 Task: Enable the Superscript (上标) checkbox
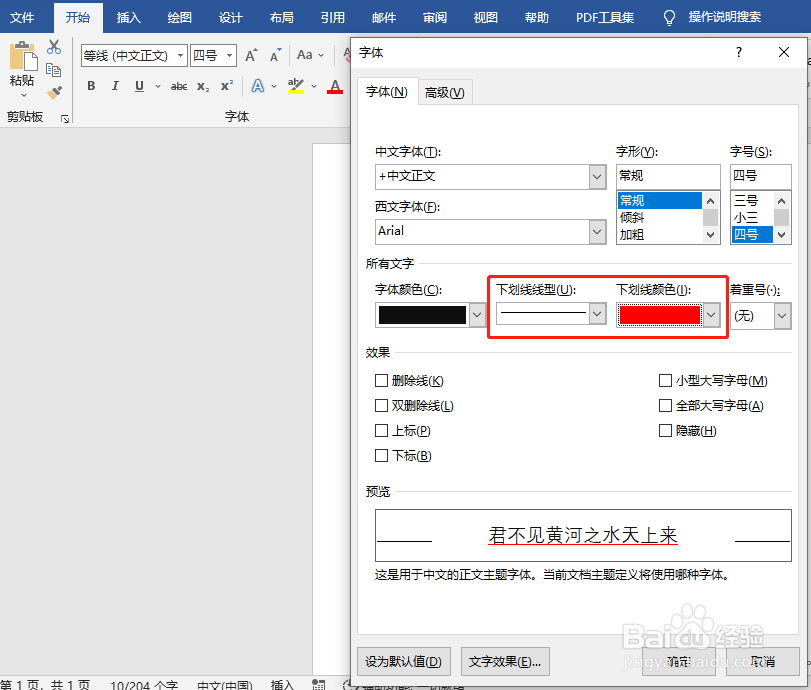coord(381,430)
